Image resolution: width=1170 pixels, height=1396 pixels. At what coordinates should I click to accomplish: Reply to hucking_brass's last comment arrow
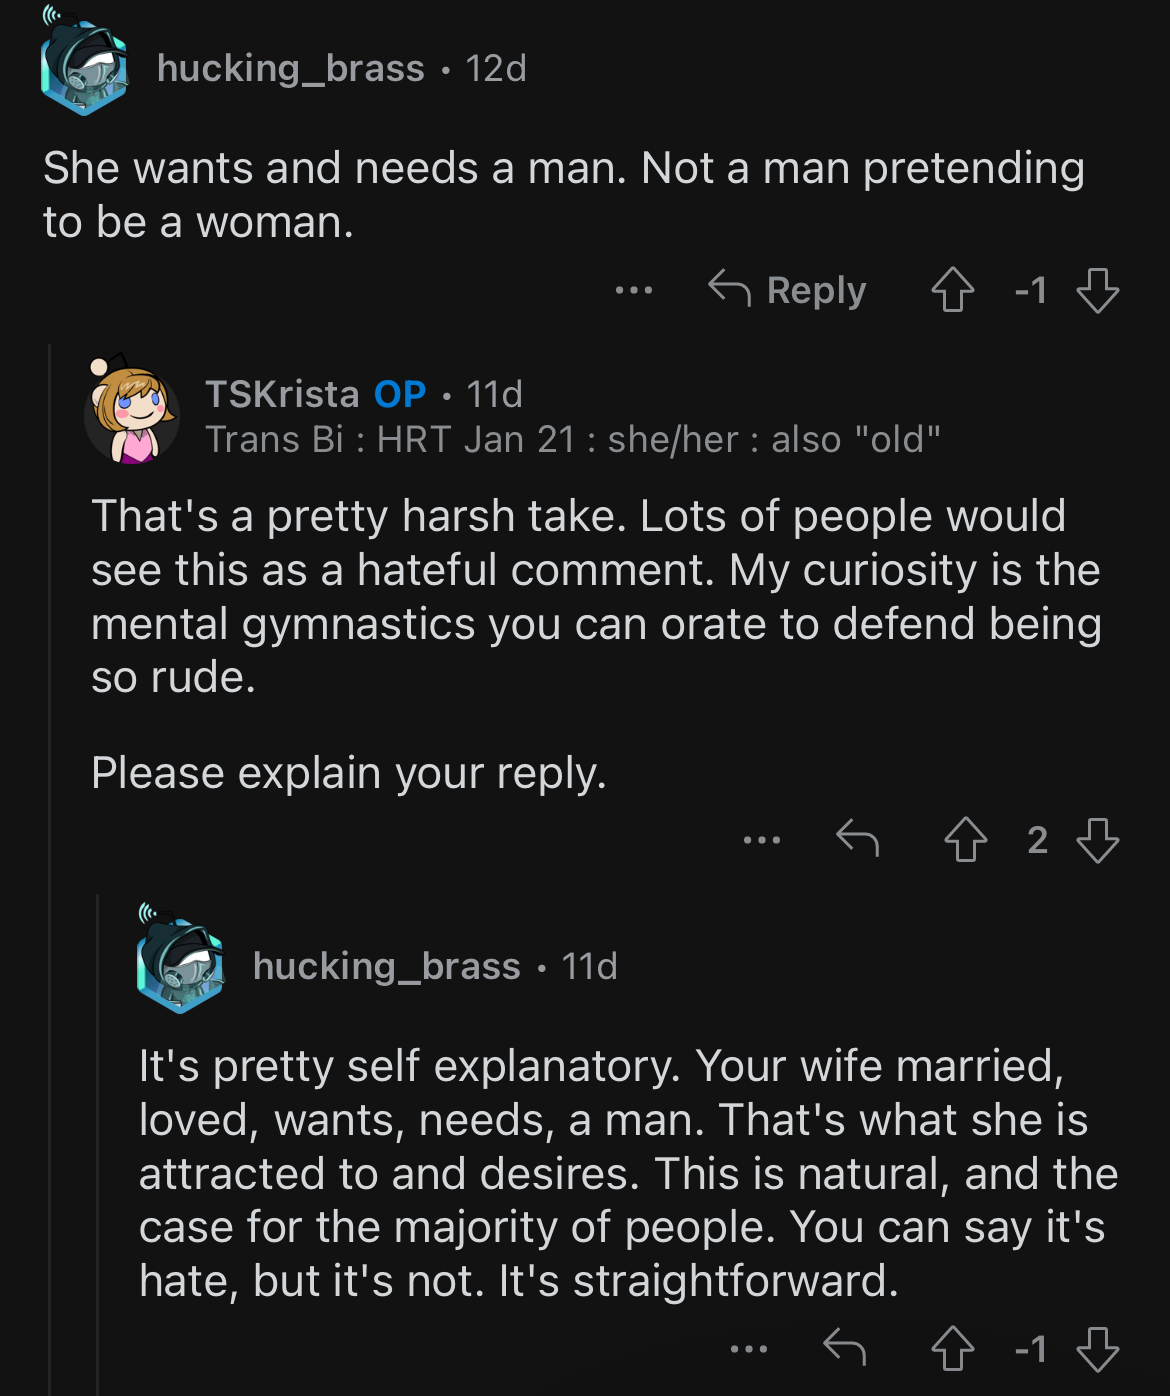coord(845,1348)
